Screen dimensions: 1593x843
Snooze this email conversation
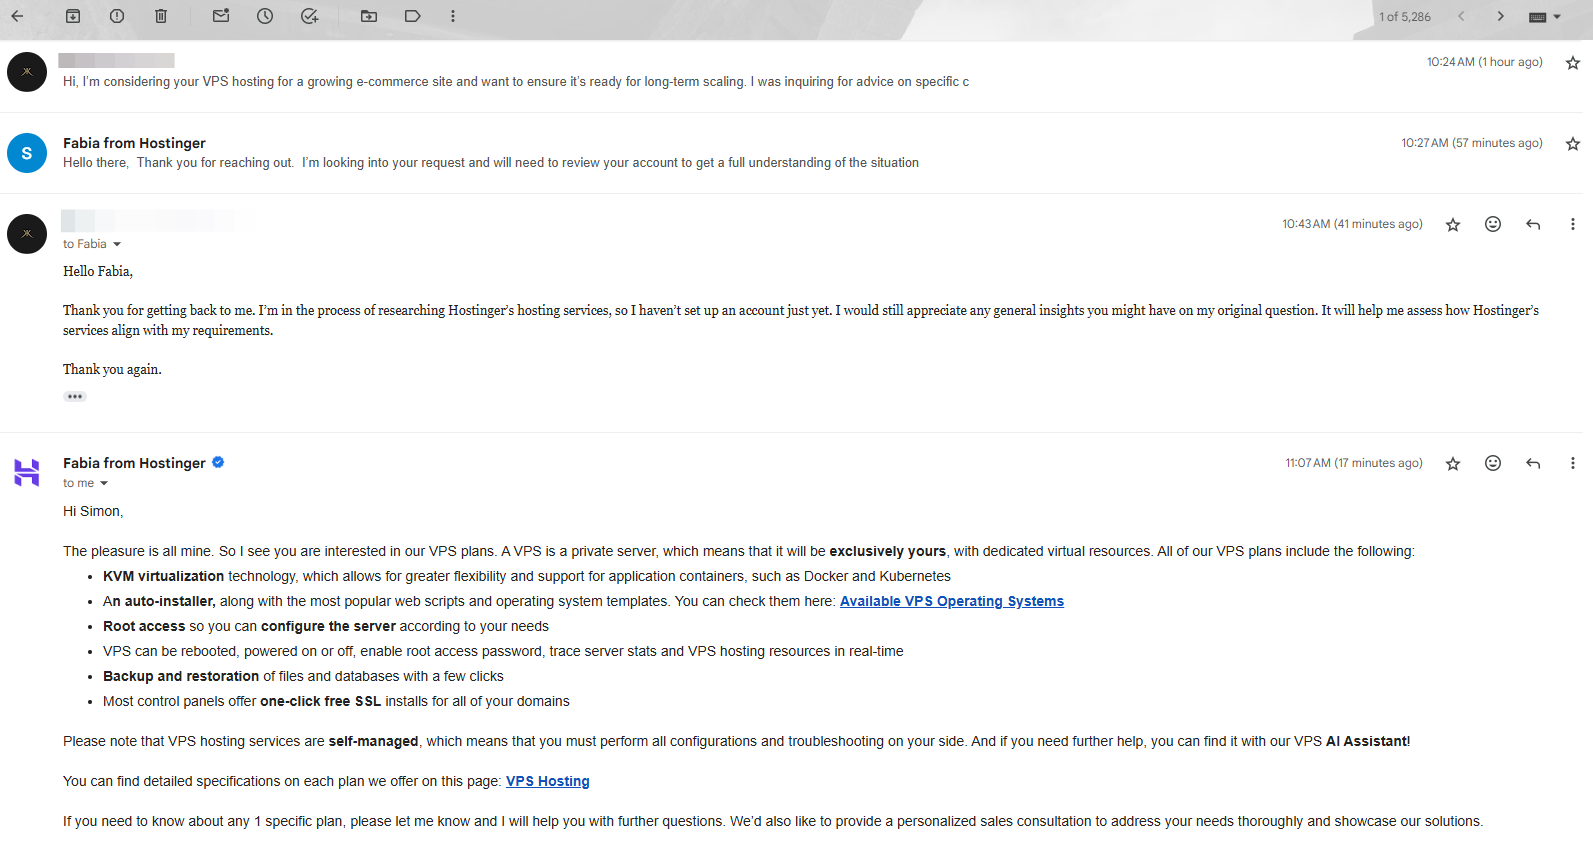point(264,16)
